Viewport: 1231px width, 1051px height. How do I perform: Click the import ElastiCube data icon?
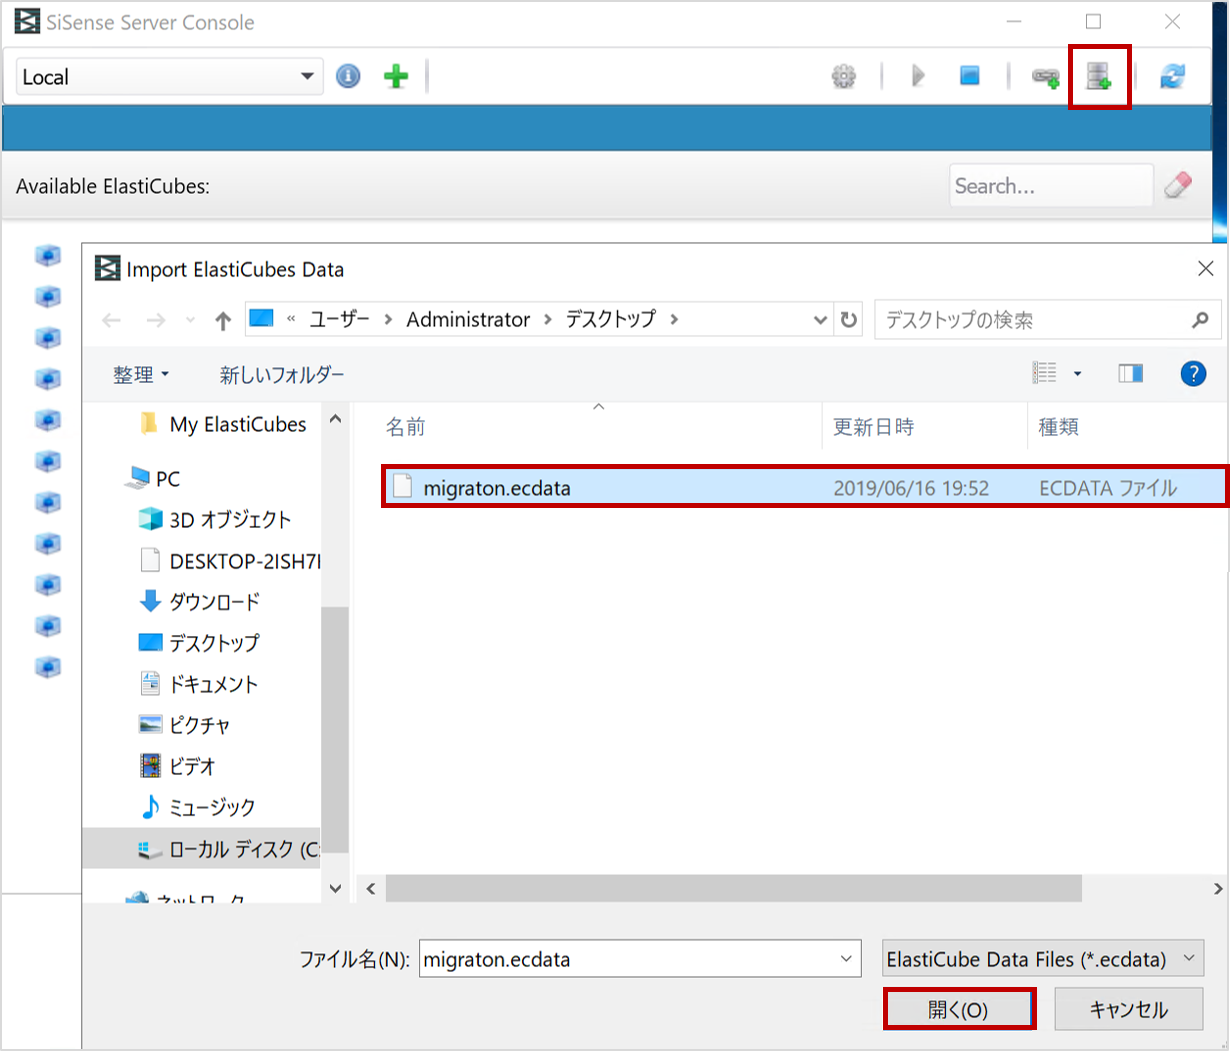pos(1099,76)
